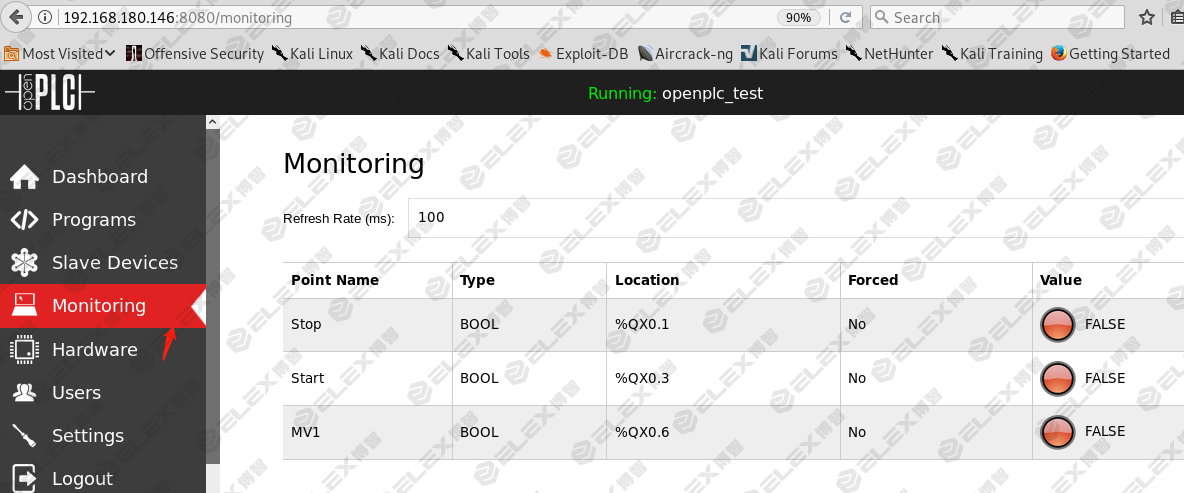Image resolution: width=1184 pixels, height=493 pixels.
Task: Open Kali Tools bookmark
Action: pyautogui.click(x=489, y=54)
